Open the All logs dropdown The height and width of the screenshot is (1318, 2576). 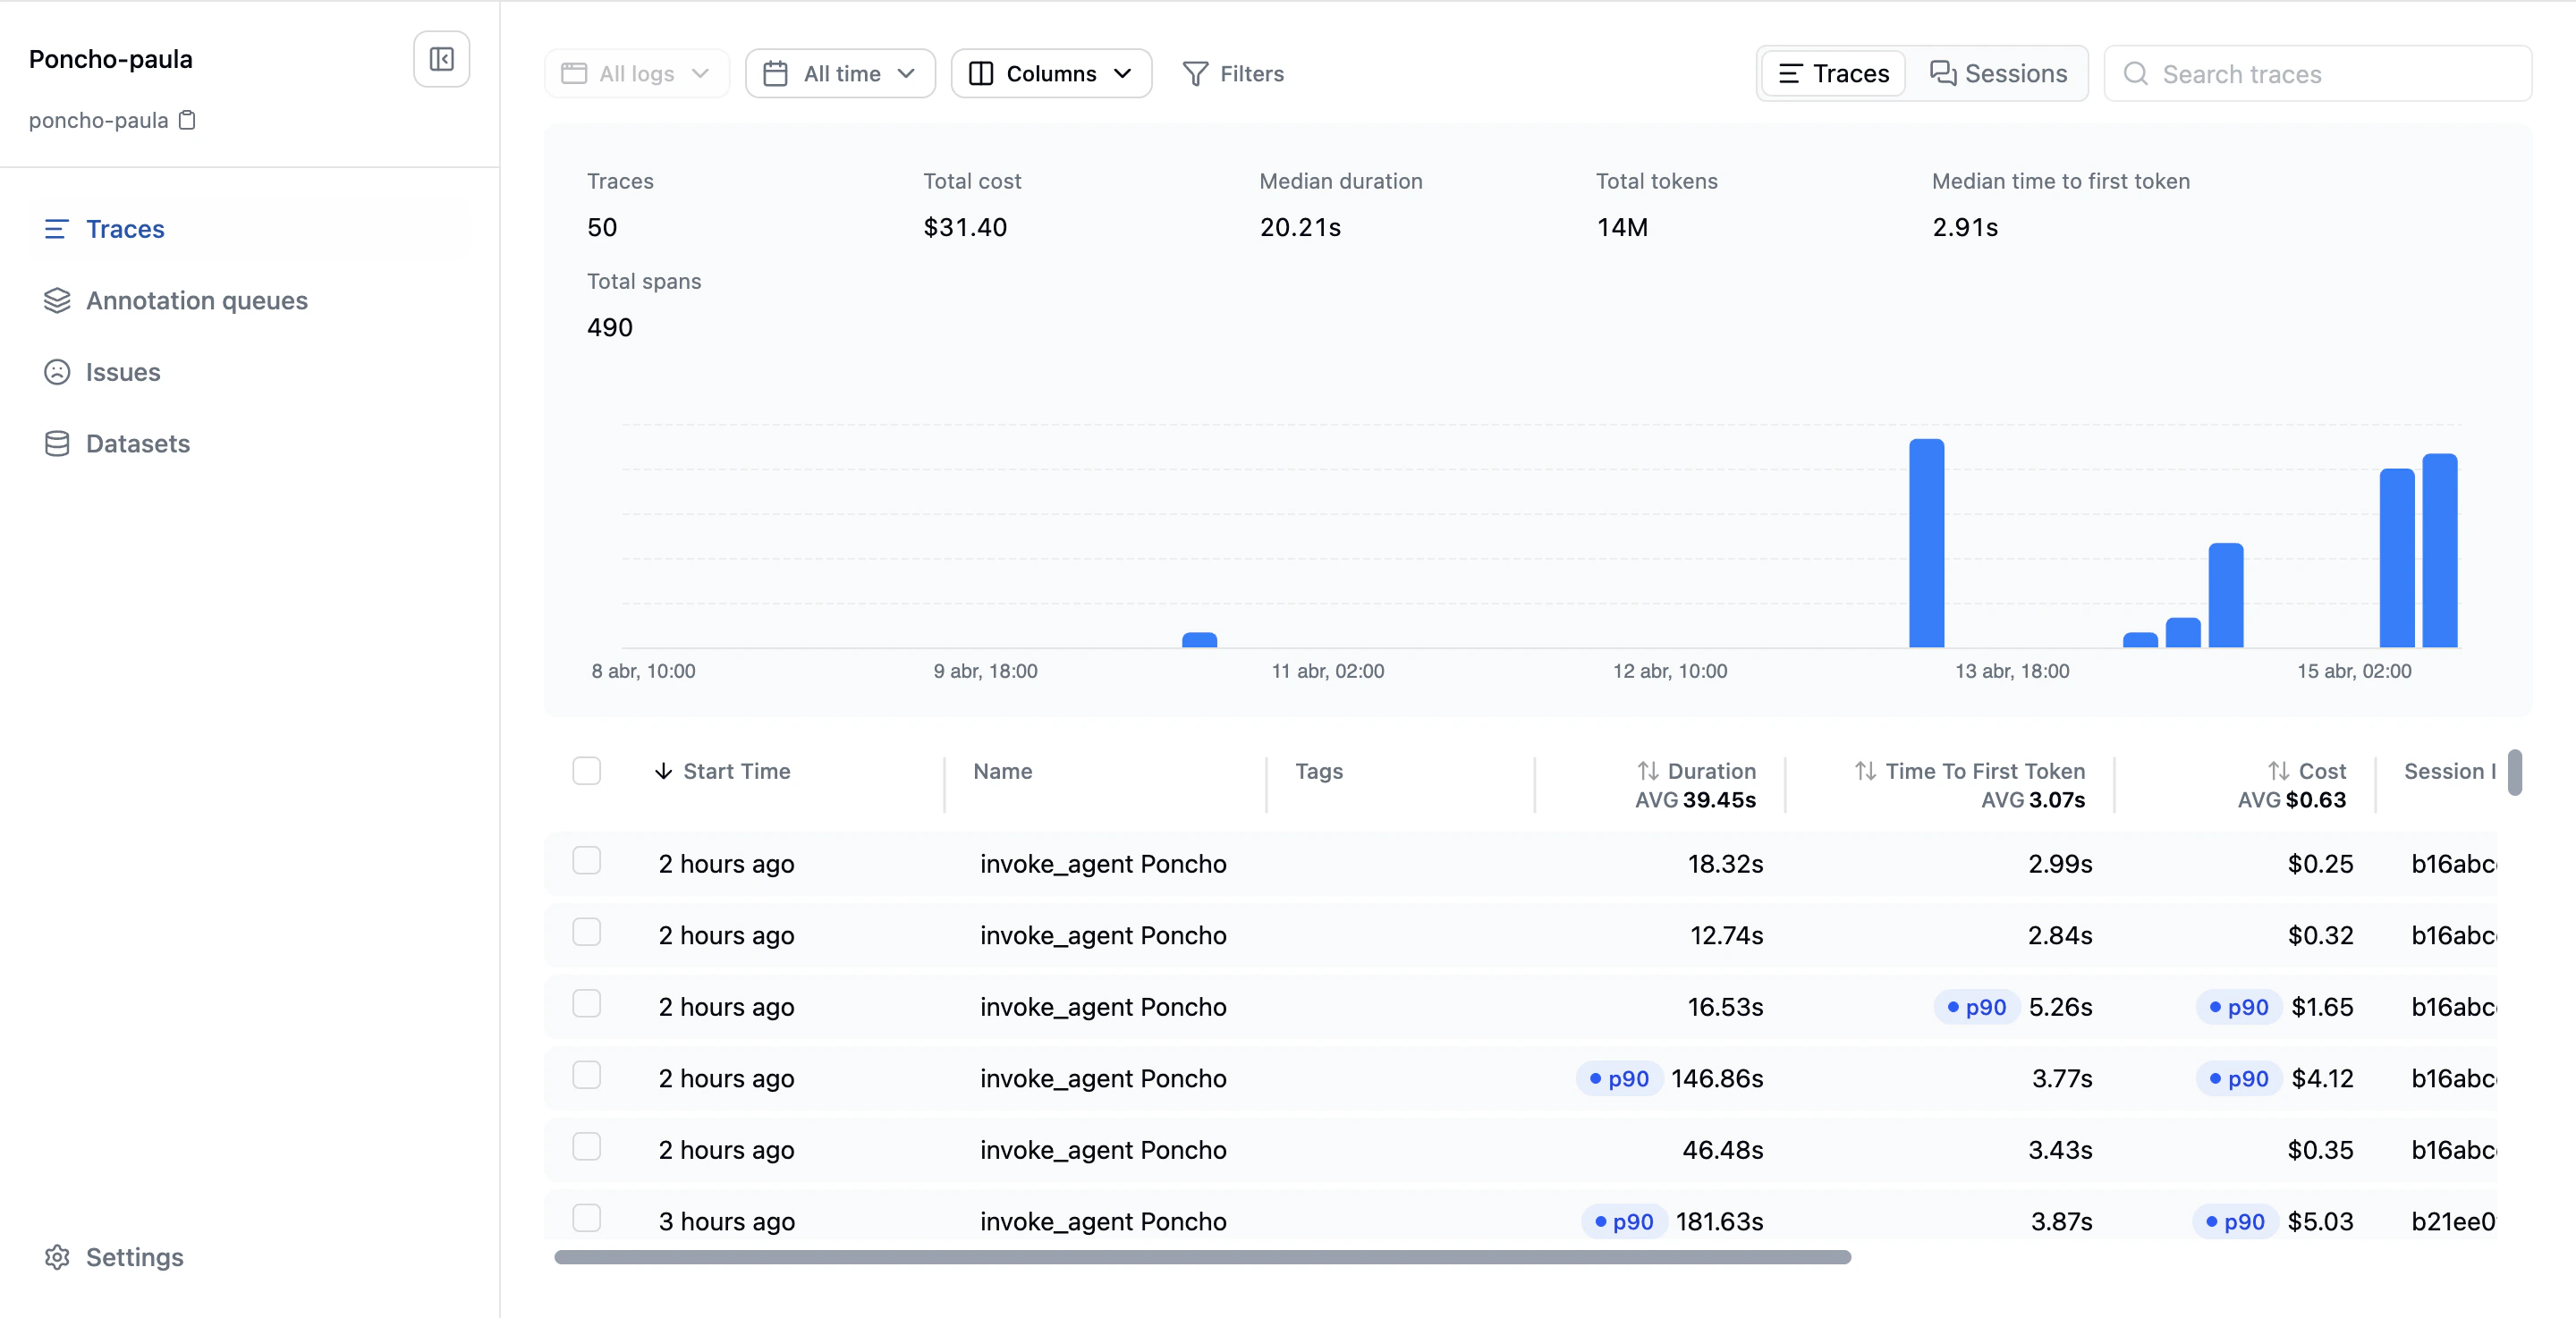pyautogui.click(x=636, y=74)
